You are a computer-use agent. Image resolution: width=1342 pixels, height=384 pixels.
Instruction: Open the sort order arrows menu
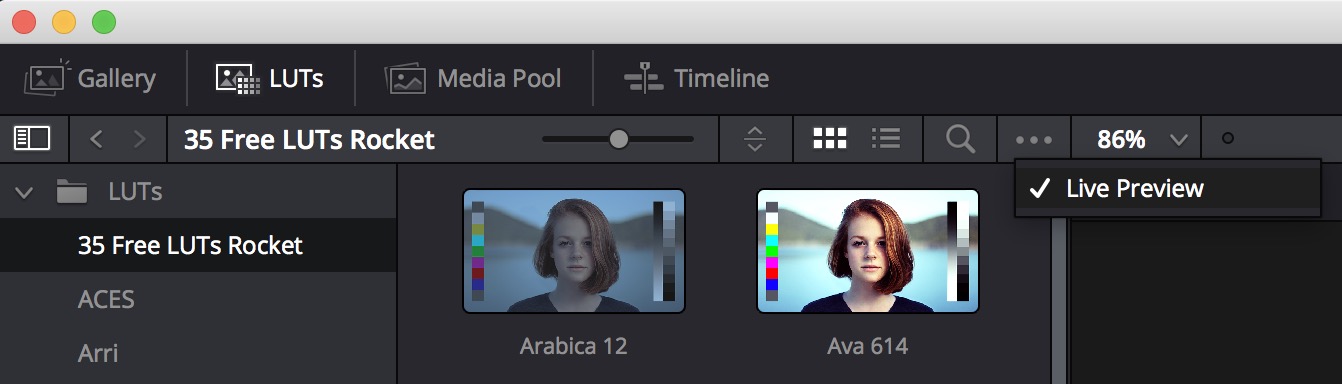(x=755, y=139)
